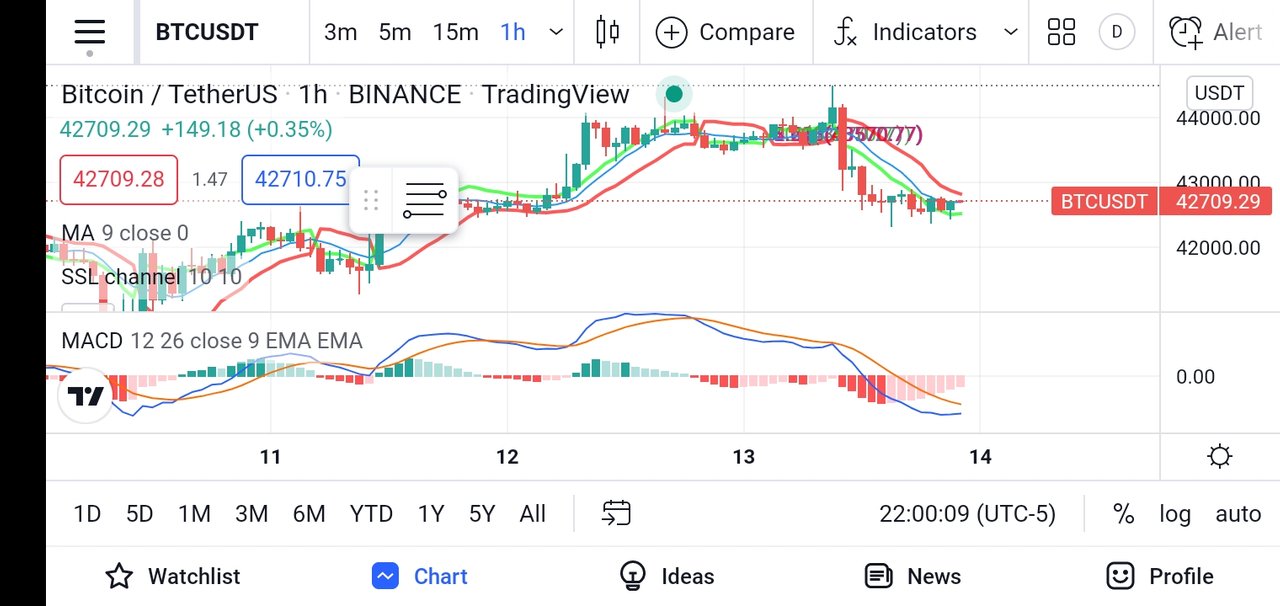
Task: Select the 15m timeframe
Action: pyautogui.click(x=456, y=32)
